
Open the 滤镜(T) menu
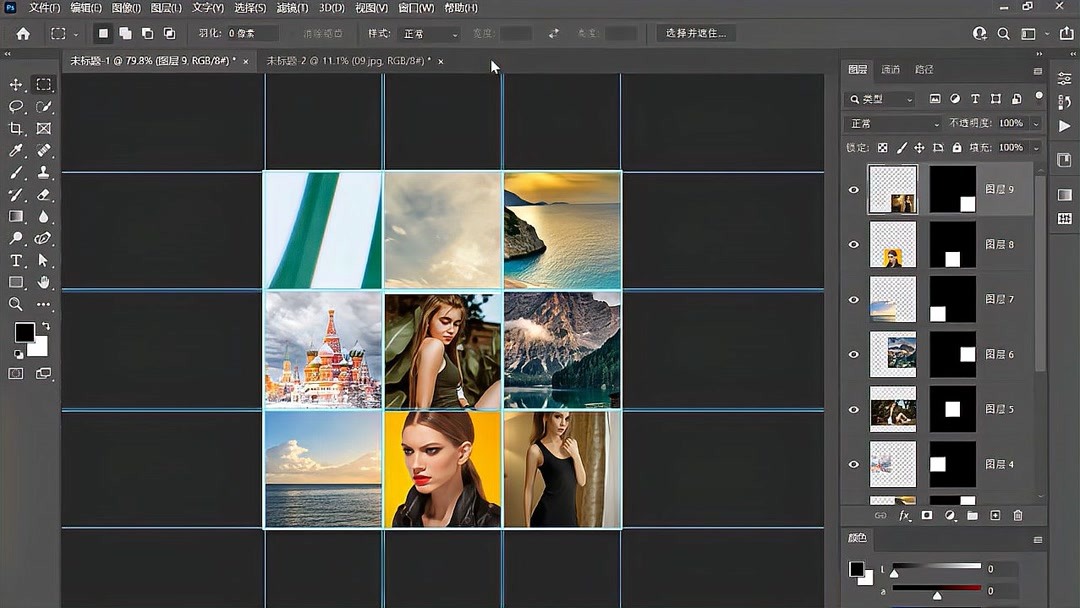[292, 8]
